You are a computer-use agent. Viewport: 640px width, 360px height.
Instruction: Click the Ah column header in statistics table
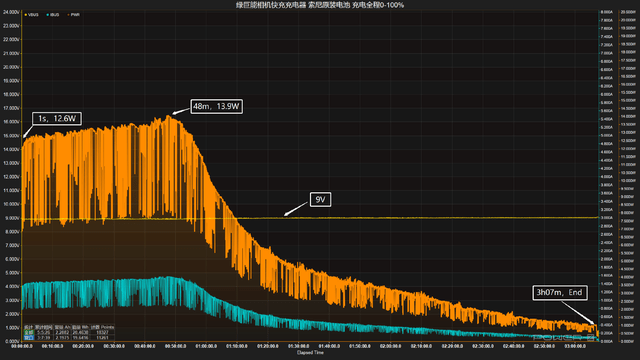[x=63, y=327]
